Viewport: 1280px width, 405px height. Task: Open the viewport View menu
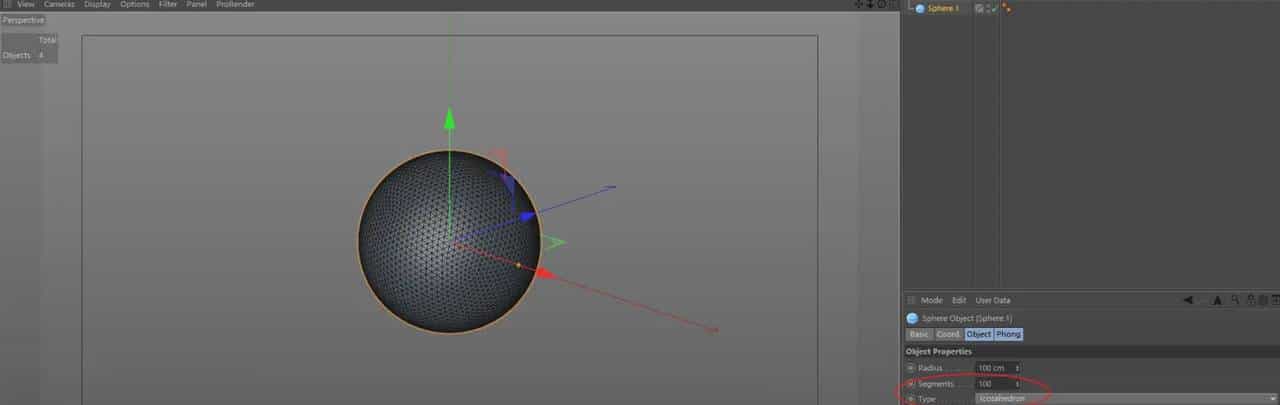click(x=25, y=4)
